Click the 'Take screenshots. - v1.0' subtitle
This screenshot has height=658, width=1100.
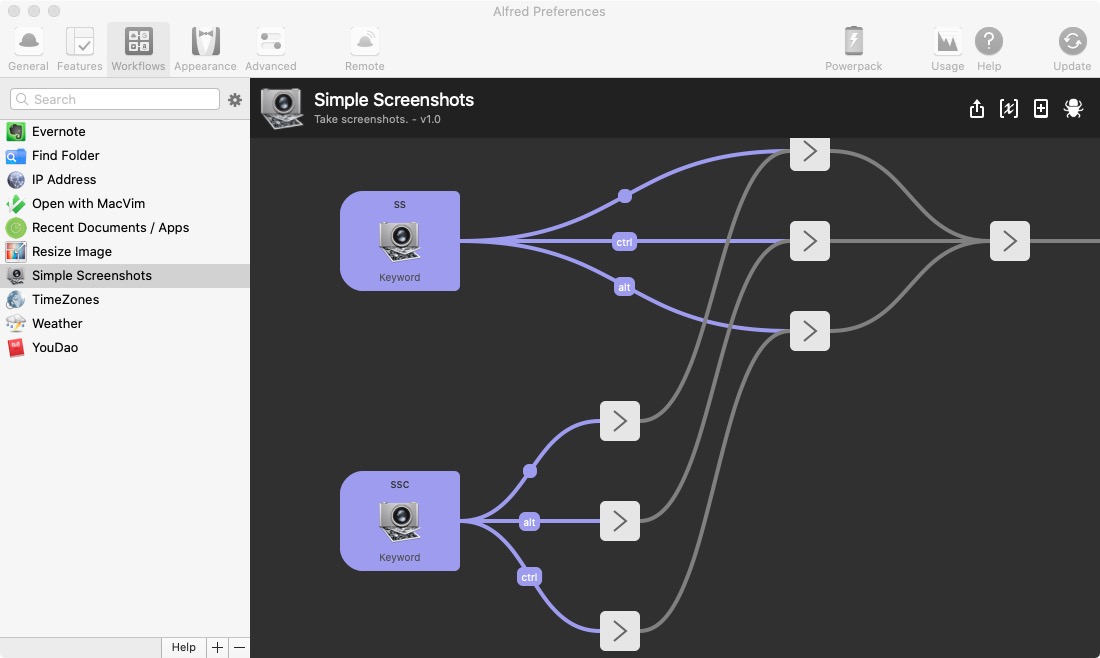click(377, 119)
